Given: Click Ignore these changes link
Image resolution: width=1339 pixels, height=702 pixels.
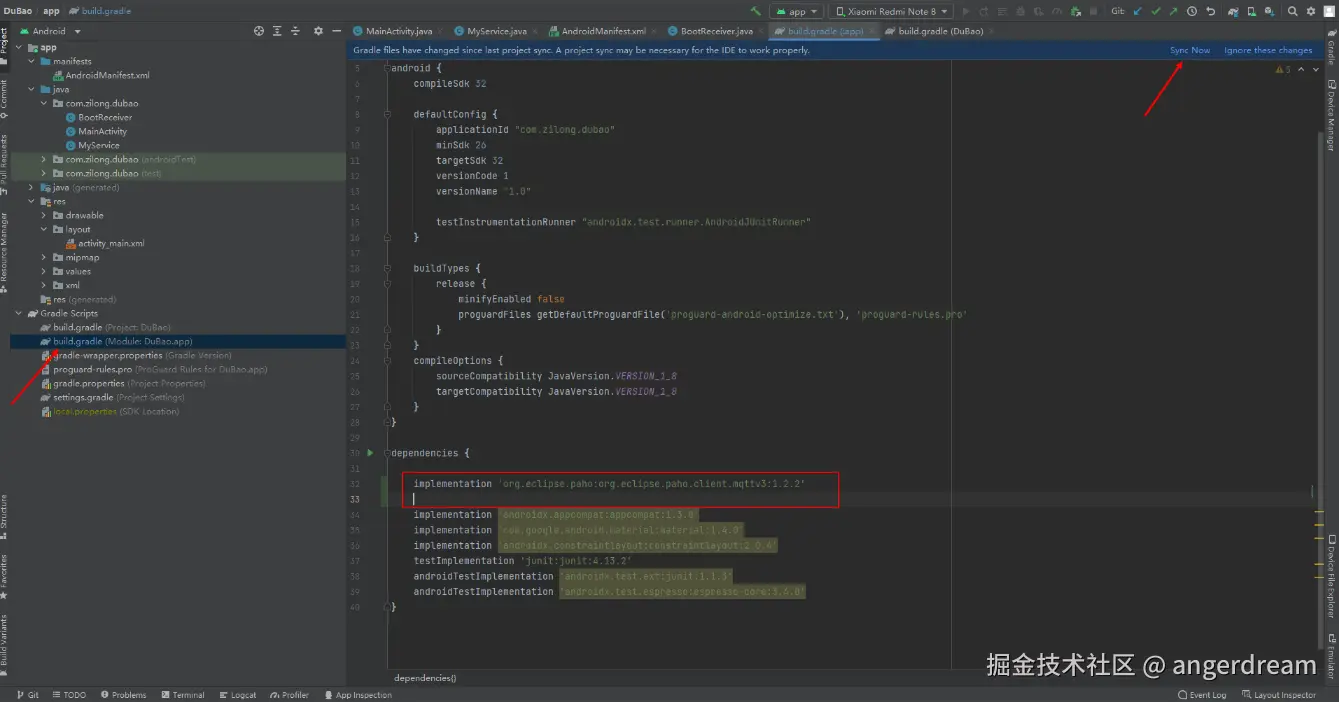Looking at the screenshot, I should coord(1267,50).
